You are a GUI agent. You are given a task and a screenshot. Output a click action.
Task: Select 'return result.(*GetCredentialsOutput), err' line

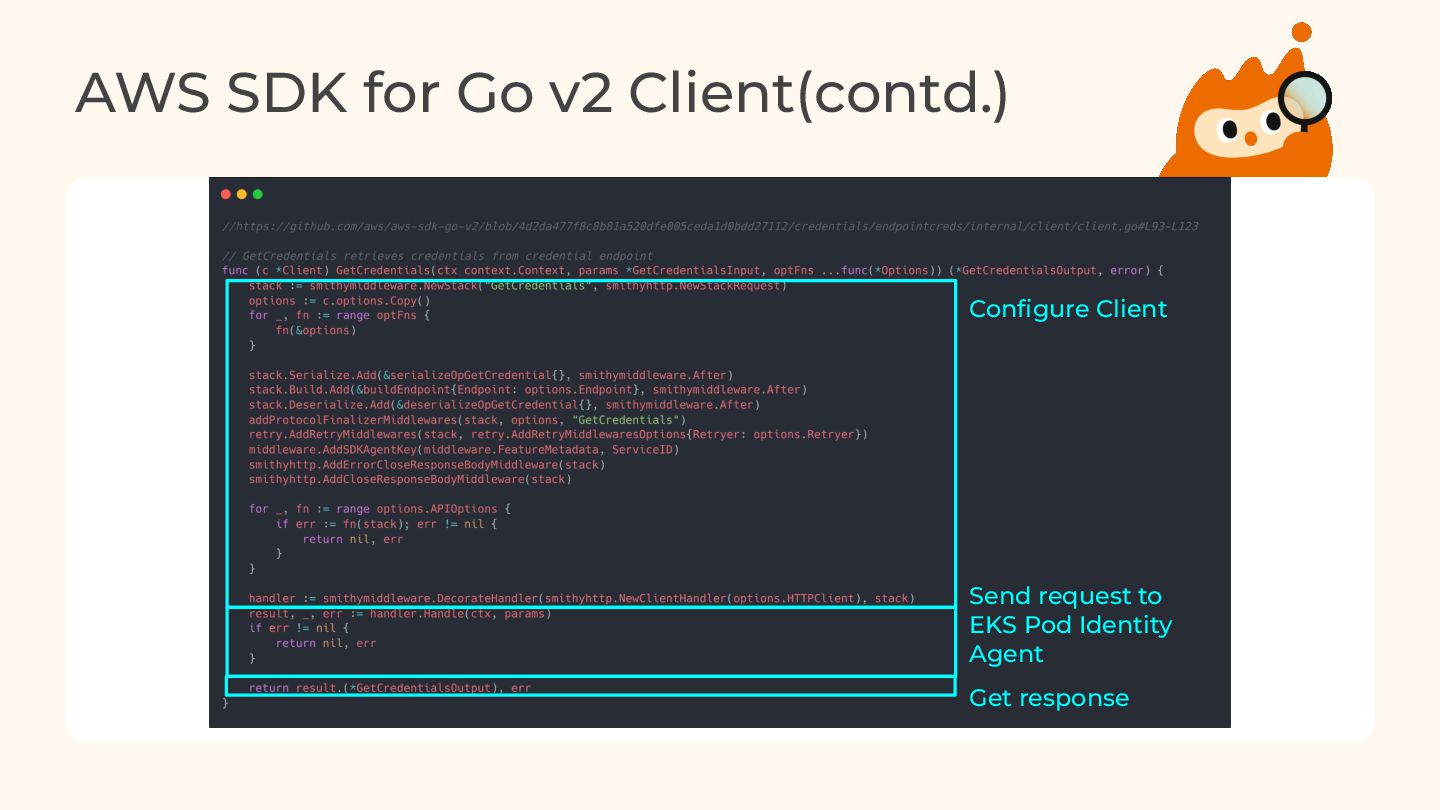coord(390,688)
